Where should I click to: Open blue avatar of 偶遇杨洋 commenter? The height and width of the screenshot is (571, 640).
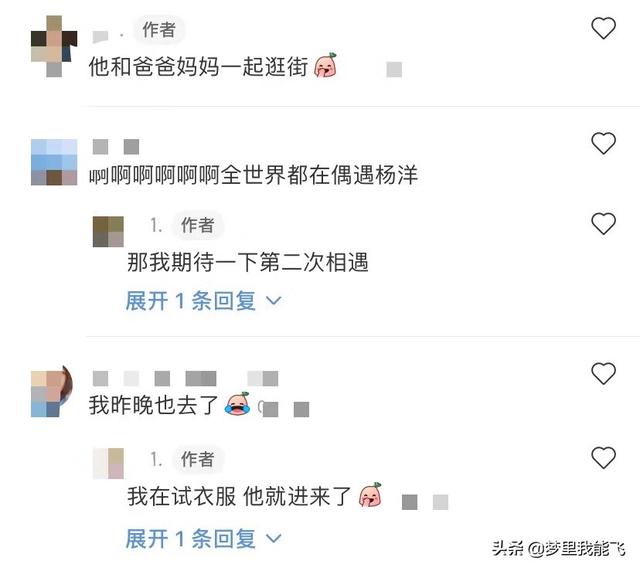pos(54,162)
